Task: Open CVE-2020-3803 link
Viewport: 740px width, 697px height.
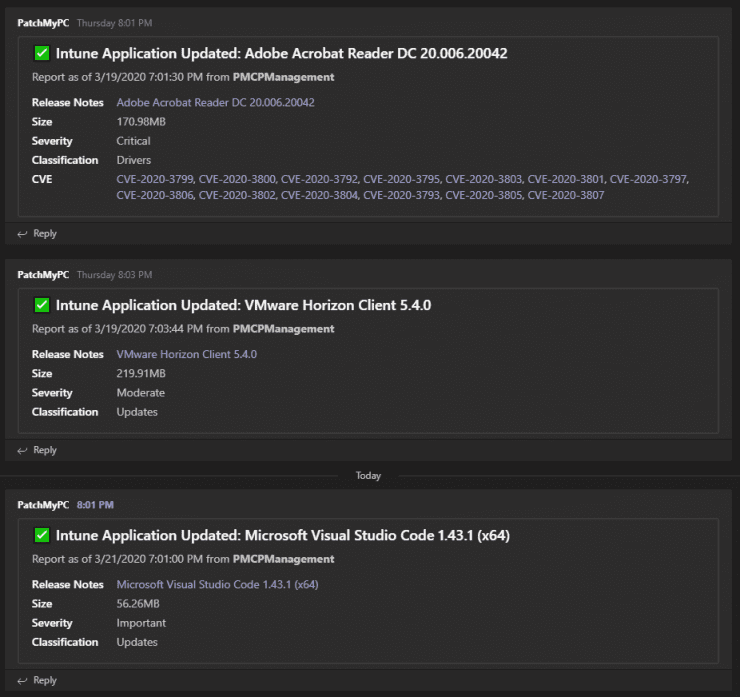Action: coord(484,179)
